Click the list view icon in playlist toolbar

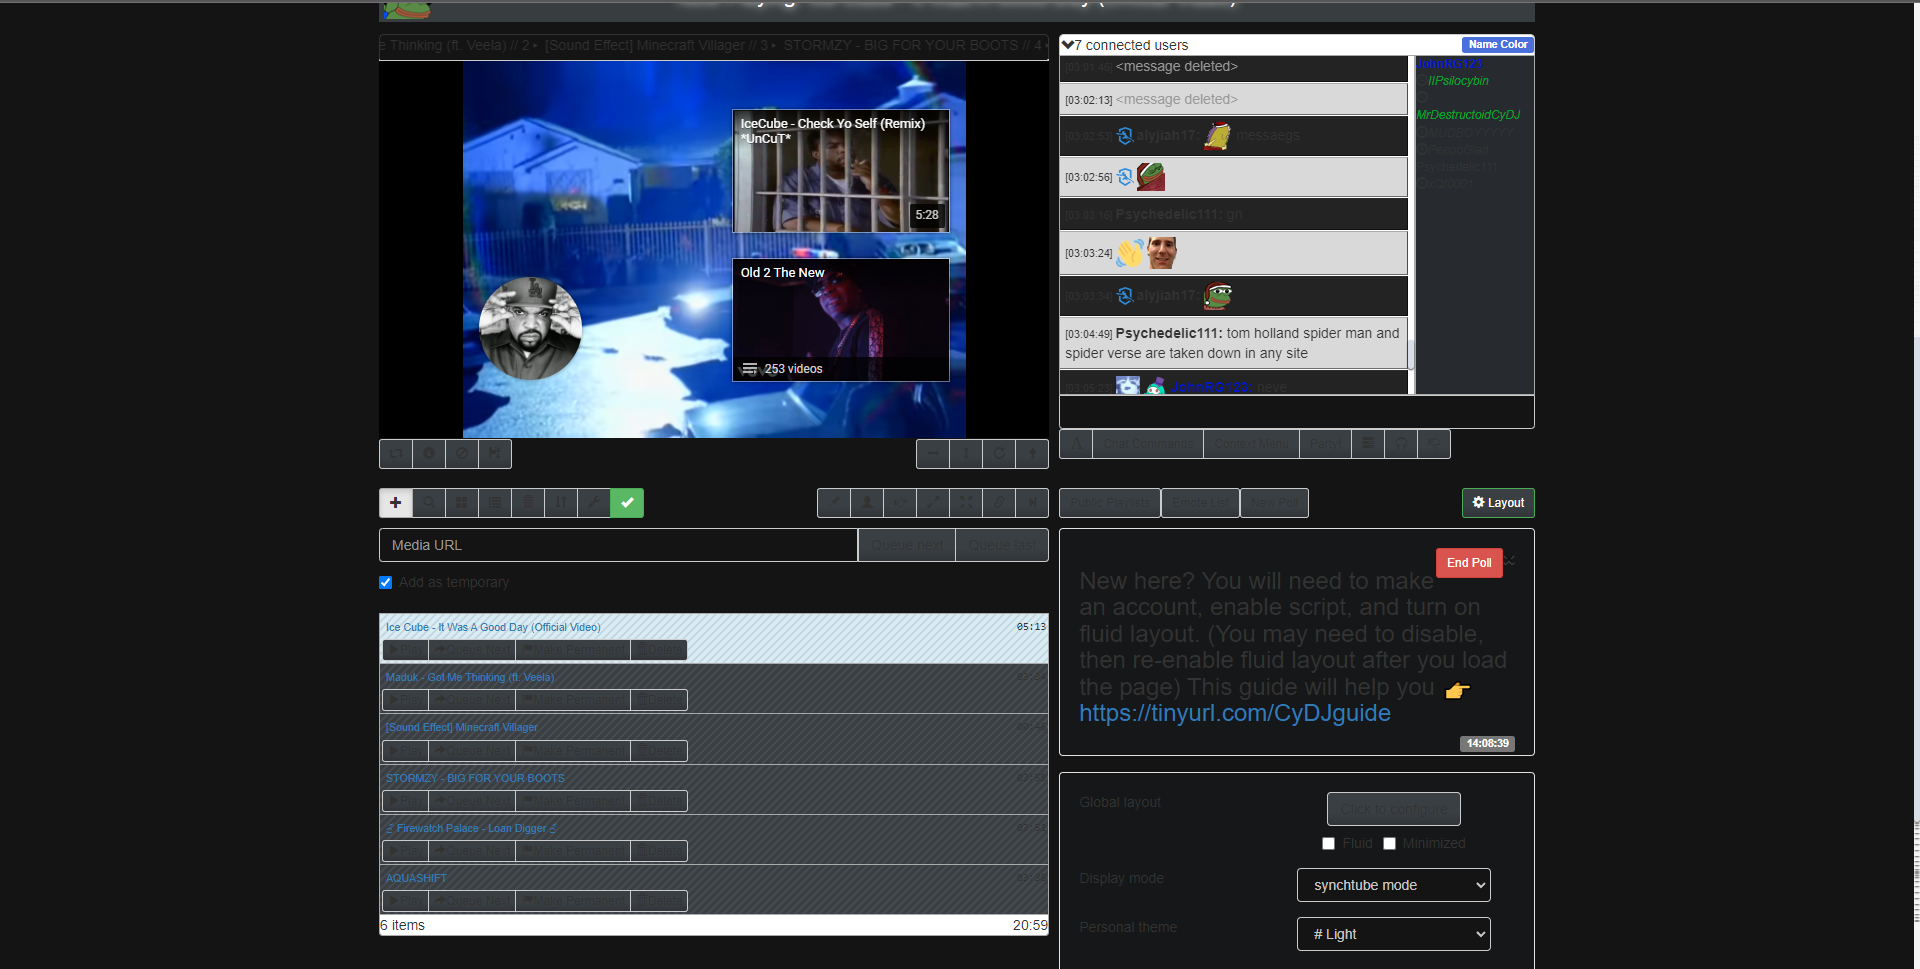[495, 503]
